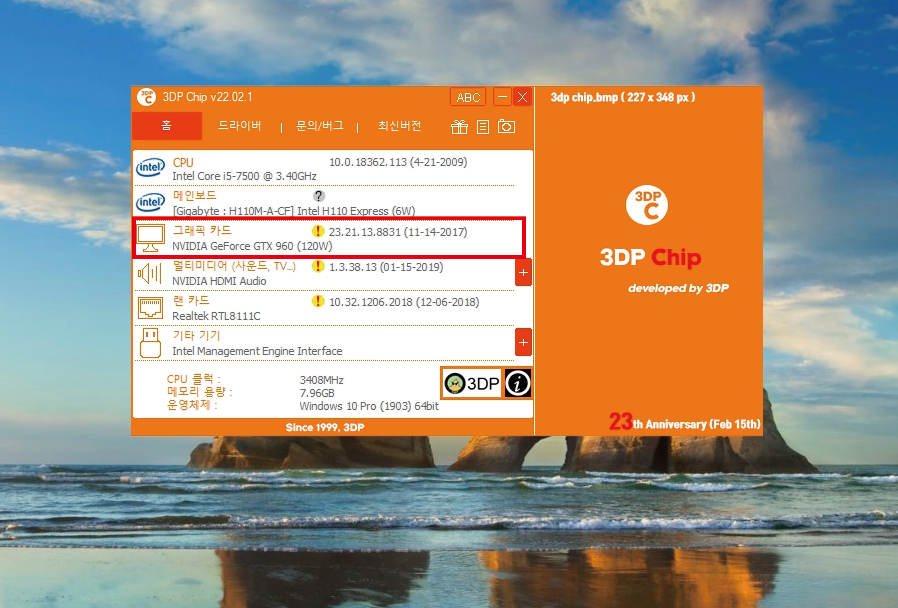Click the NVIDIA HDMI Audio text
The width and height of the screenshot is (898, 608).
coord(219,281)
